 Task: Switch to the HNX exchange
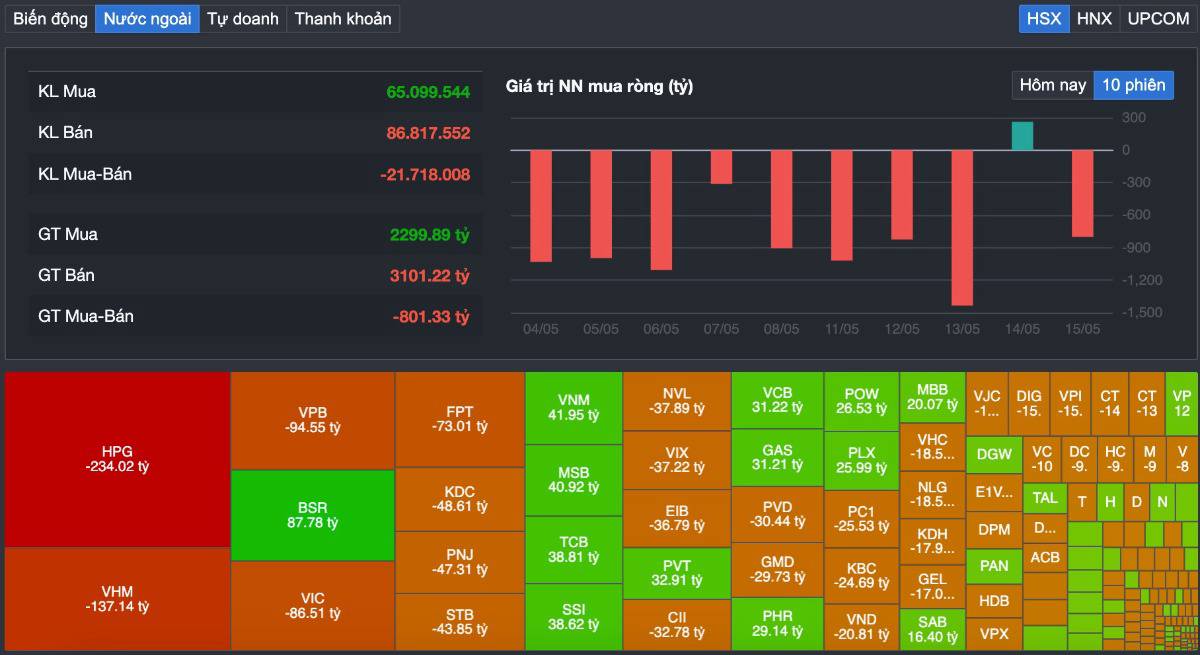coord(1094,18)
